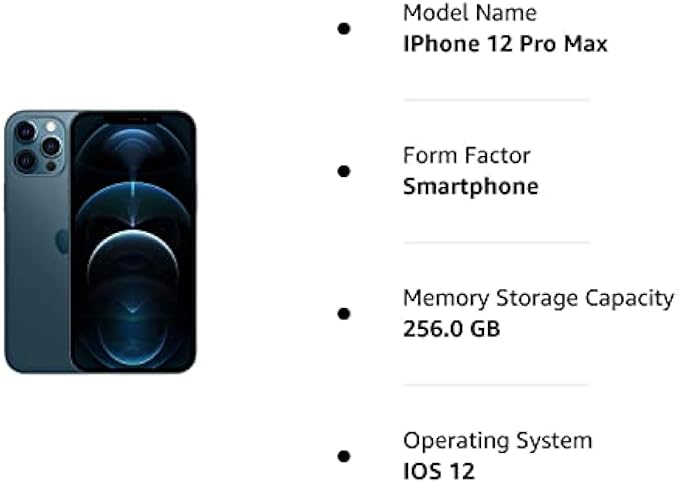
Task: Select the bullet beside Memory Storage Capacity
Action: pyautogui.click(x=344, y=313)
